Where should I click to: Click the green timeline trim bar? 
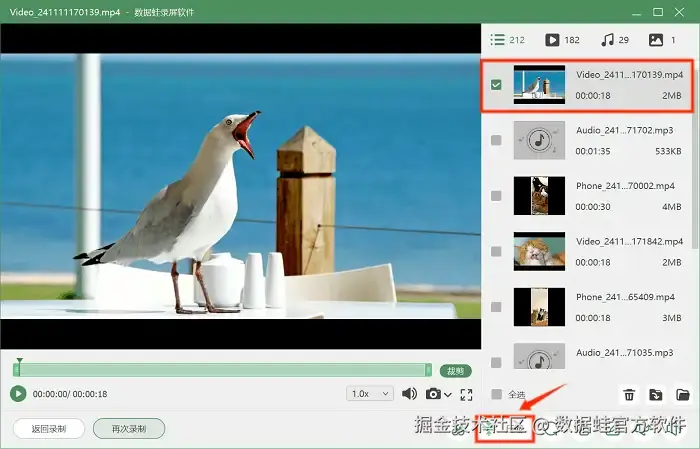tap(223, 370)
